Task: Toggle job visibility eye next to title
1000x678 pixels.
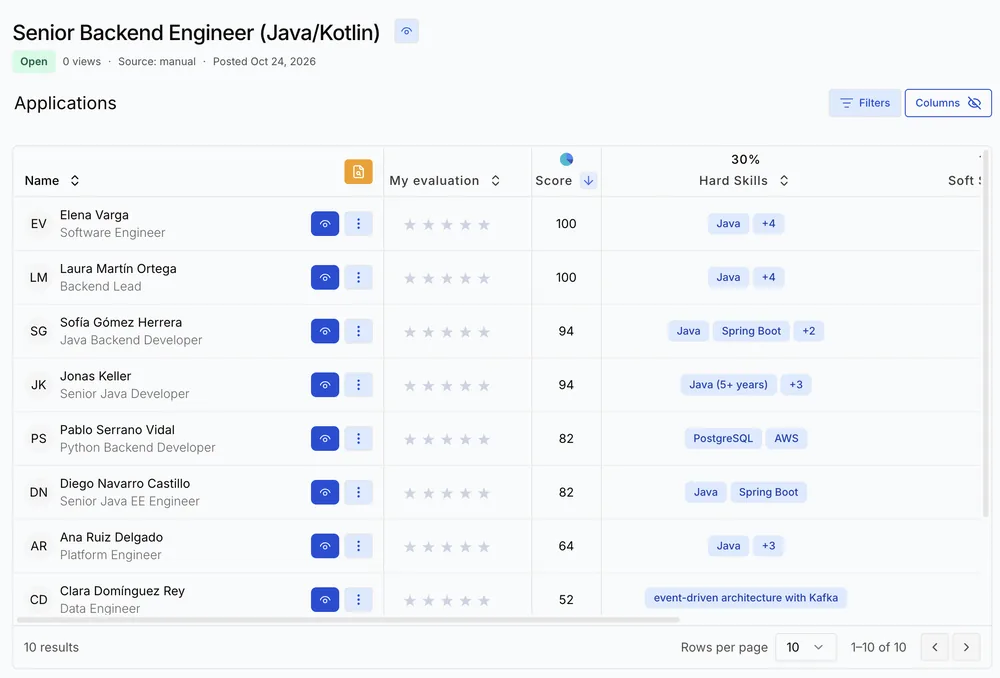Action: coord(406,31)
